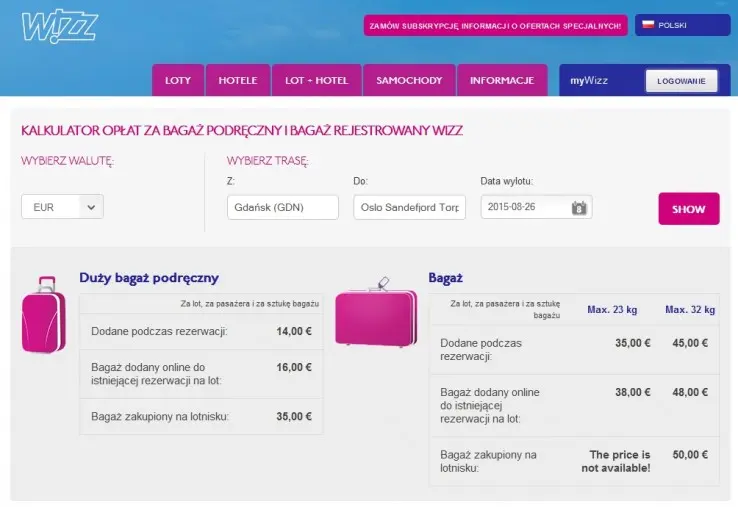Click the cabin bag 35,00 € airport price
The height and width of the screenshot is (507, 738).
(x=294, y=416)
